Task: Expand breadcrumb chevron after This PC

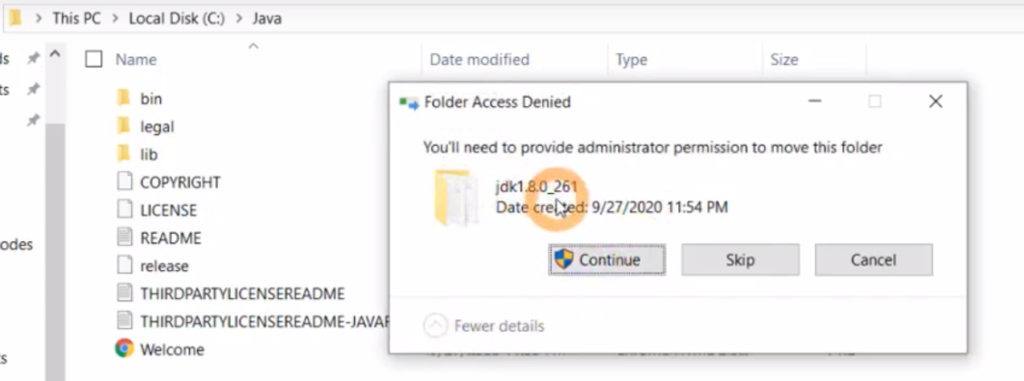Action: [x=115, y=18]
